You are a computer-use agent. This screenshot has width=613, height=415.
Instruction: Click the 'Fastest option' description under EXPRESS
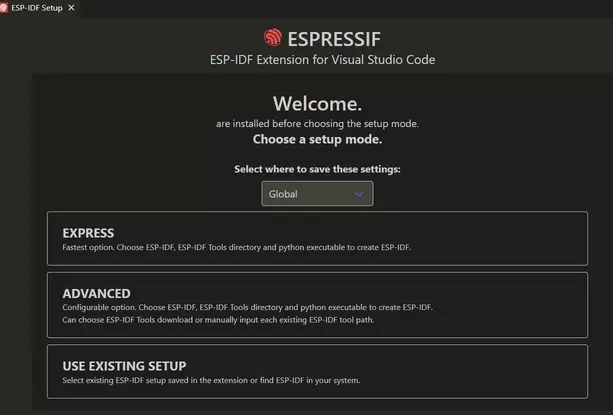pos(237,247)
